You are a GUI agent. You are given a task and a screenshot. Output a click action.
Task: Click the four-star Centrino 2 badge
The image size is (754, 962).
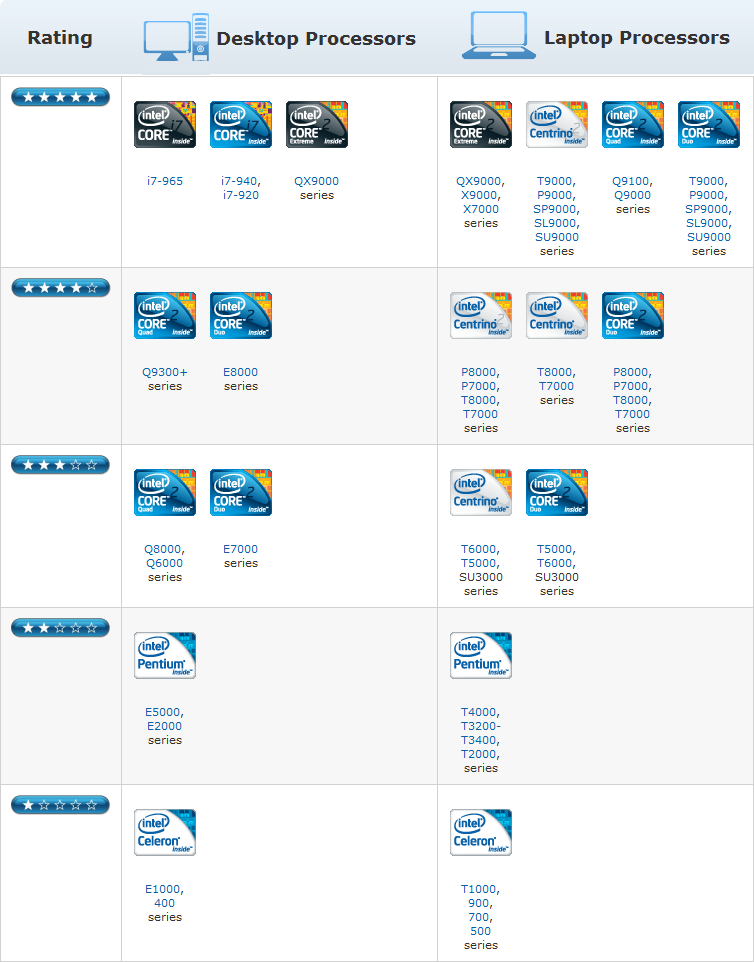[x=480, y=315]
